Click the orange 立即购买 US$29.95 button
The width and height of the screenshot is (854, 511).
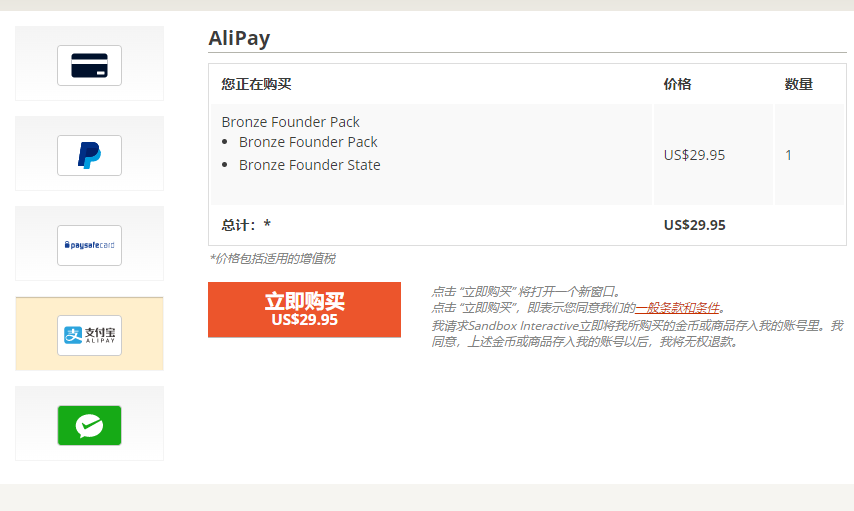click(x=304, y=309)
